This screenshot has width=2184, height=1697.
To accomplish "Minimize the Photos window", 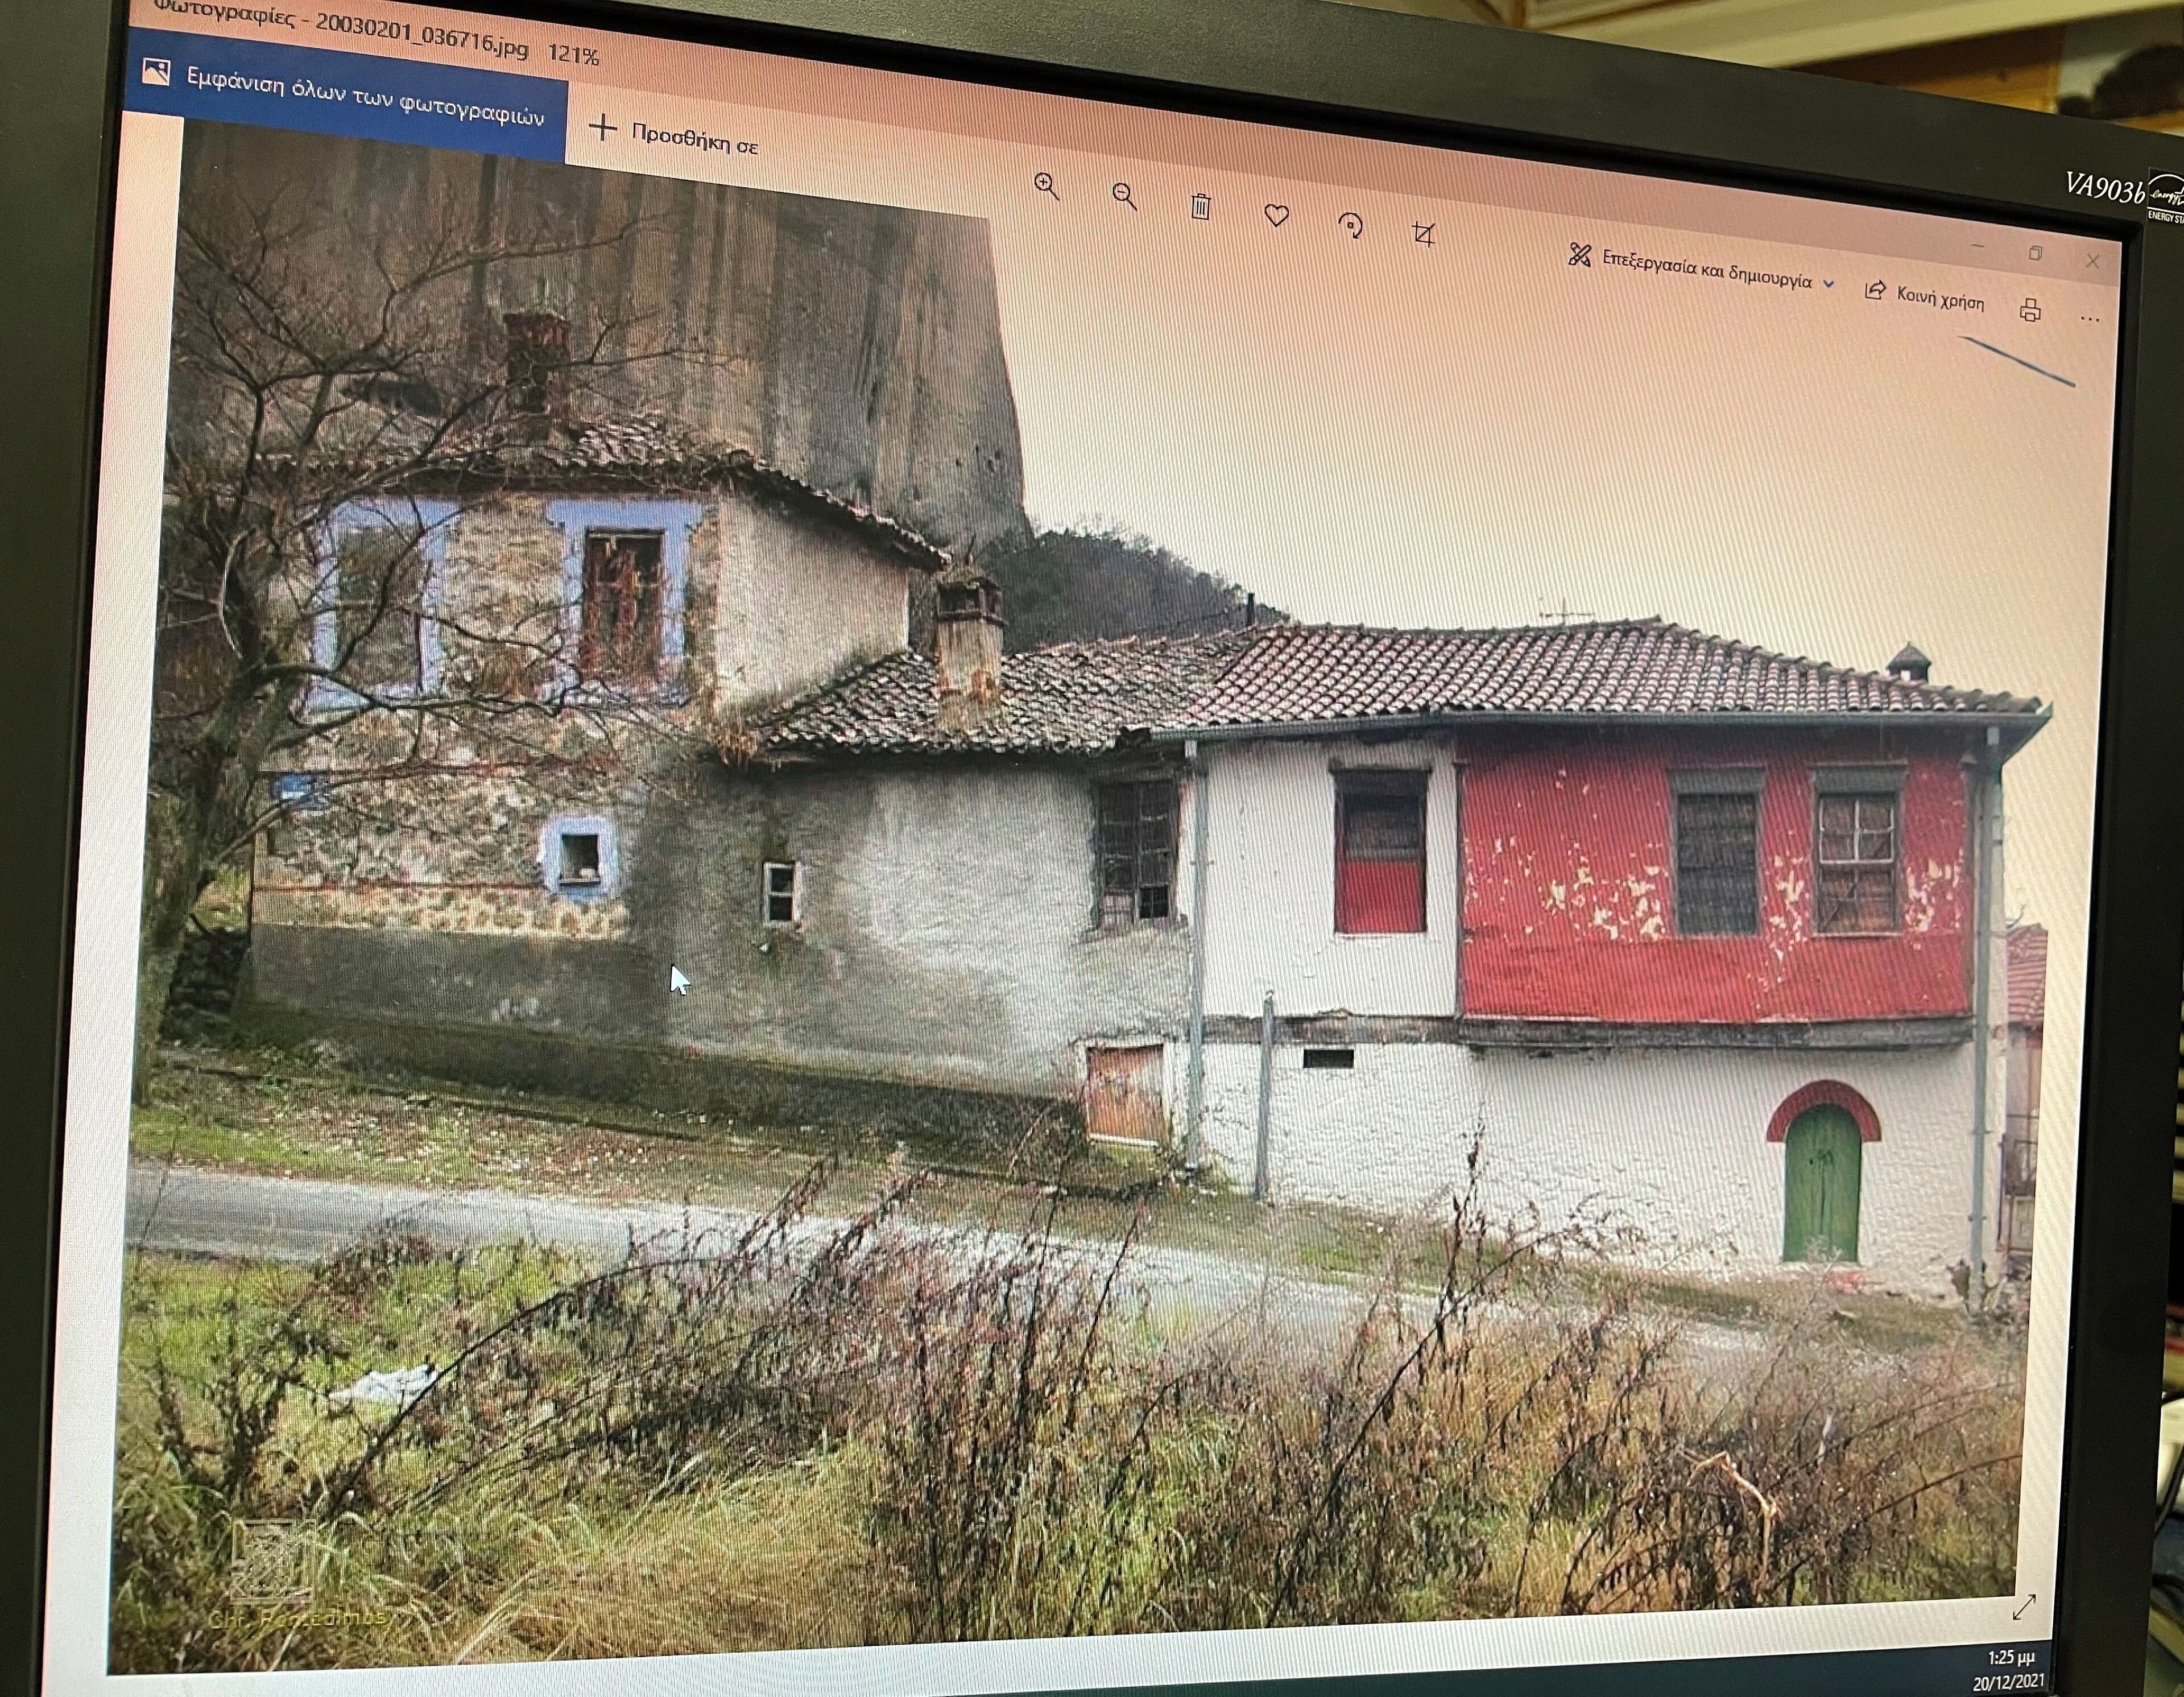I will pyautogui.click(x=1977, y=246).
